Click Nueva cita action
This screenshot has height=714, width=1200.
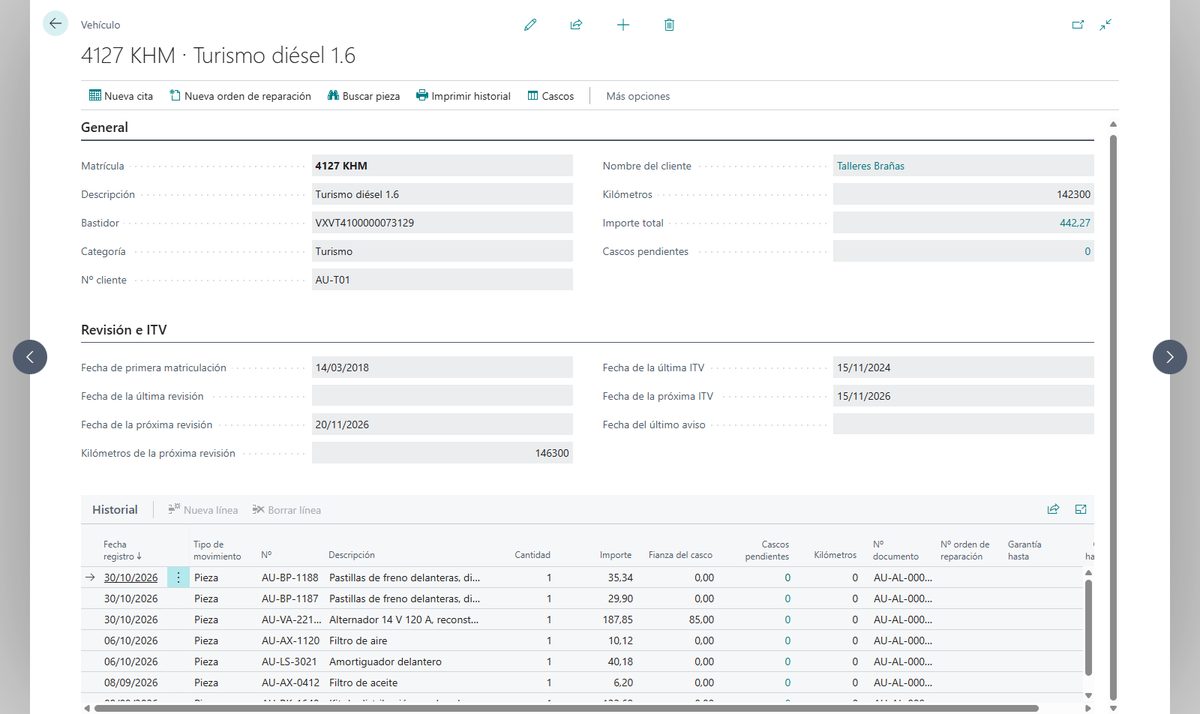(x=121, y=96)
